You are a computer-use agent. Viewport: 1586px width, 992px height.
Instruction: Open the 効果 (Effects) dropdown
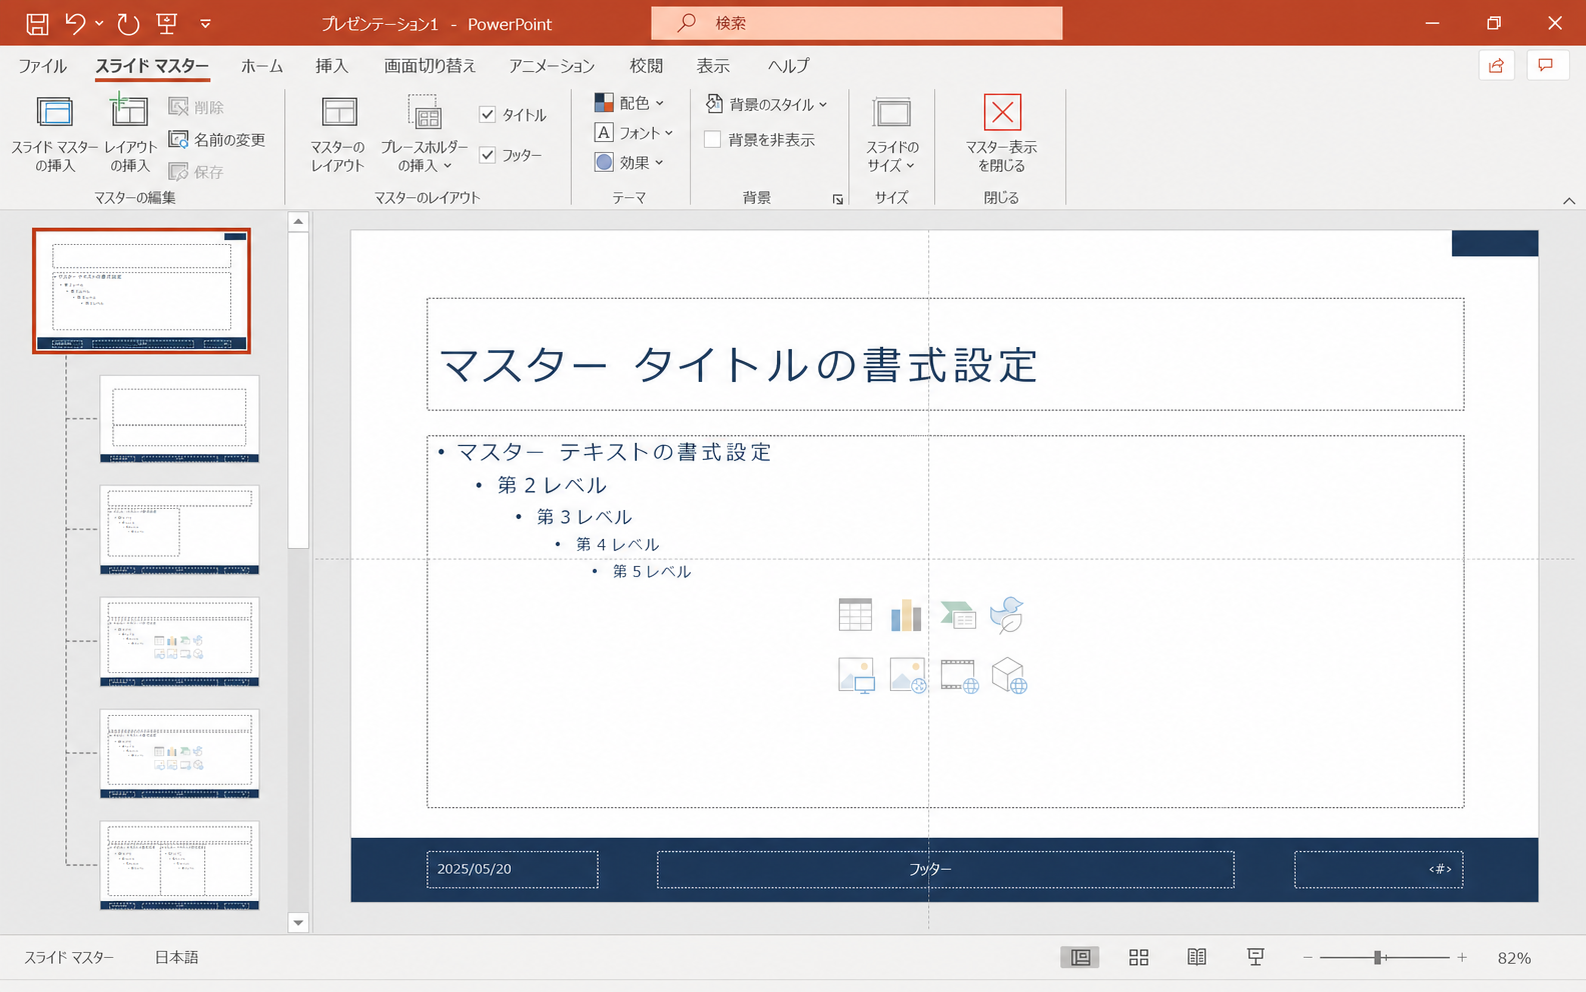tap(630, 162)
